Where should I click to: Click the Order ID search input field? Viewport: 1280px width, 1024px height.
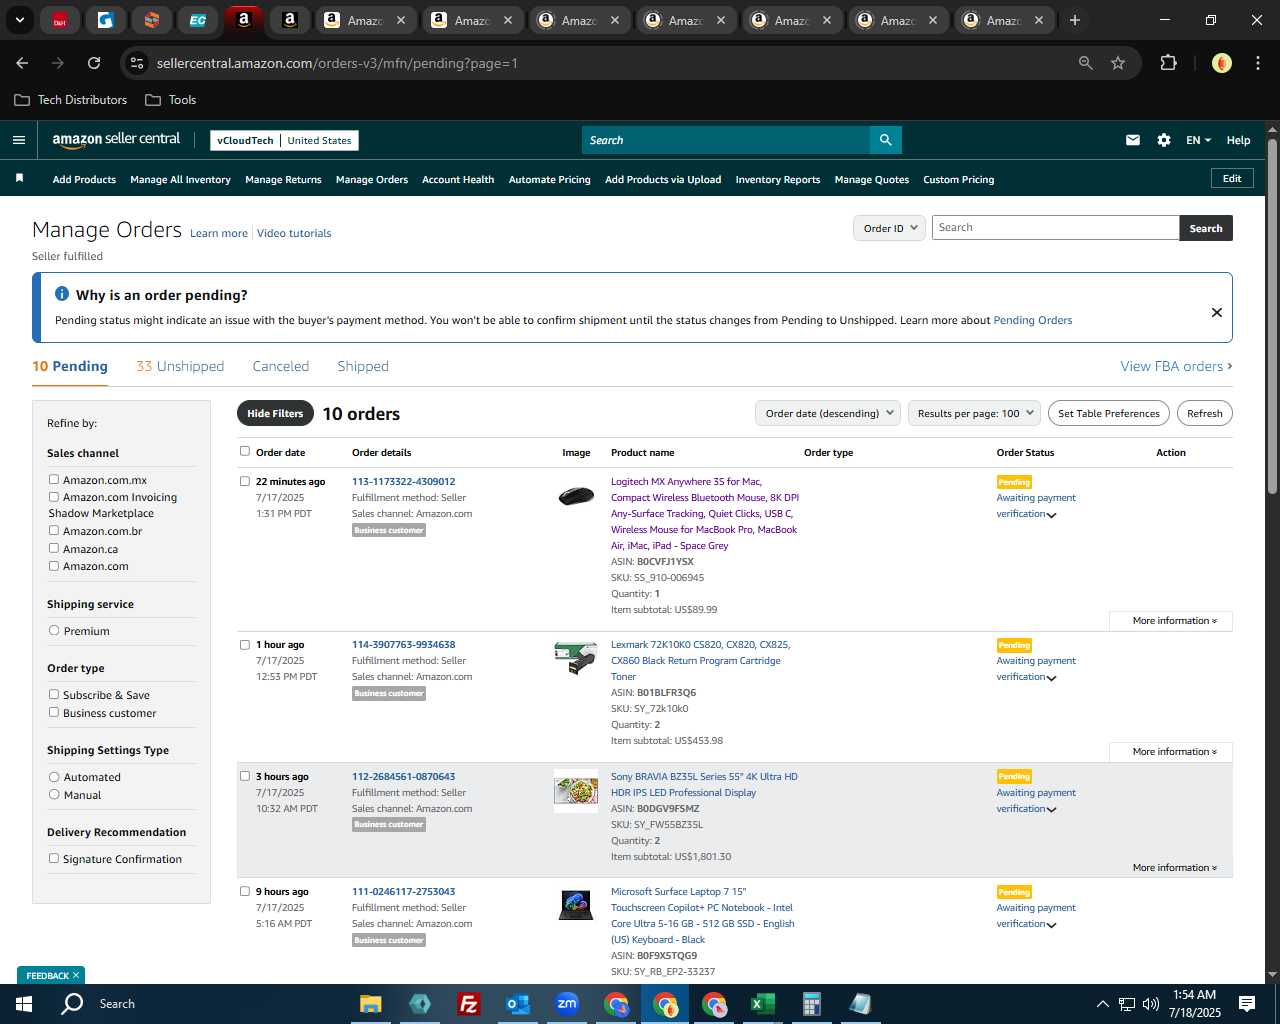point(1055,228)
